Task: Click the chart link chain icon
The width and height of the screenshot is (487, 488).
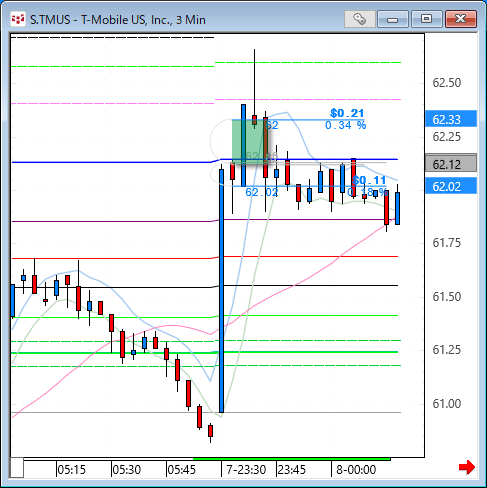Action: coord(360,19)
